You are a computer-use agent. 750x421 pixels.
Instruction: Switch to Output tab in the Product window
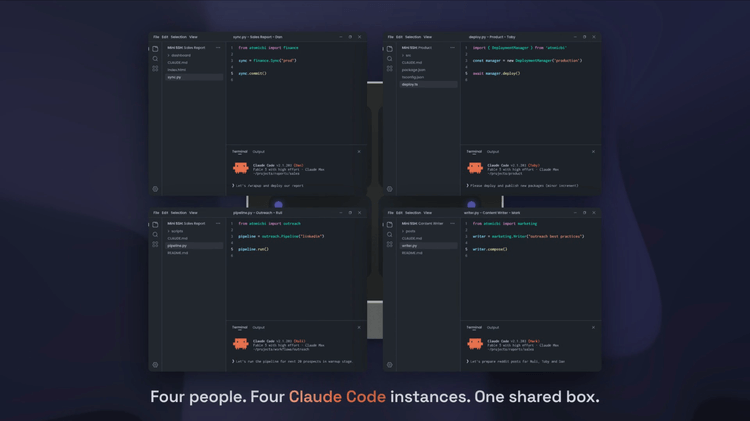click(x=493, y=152)
